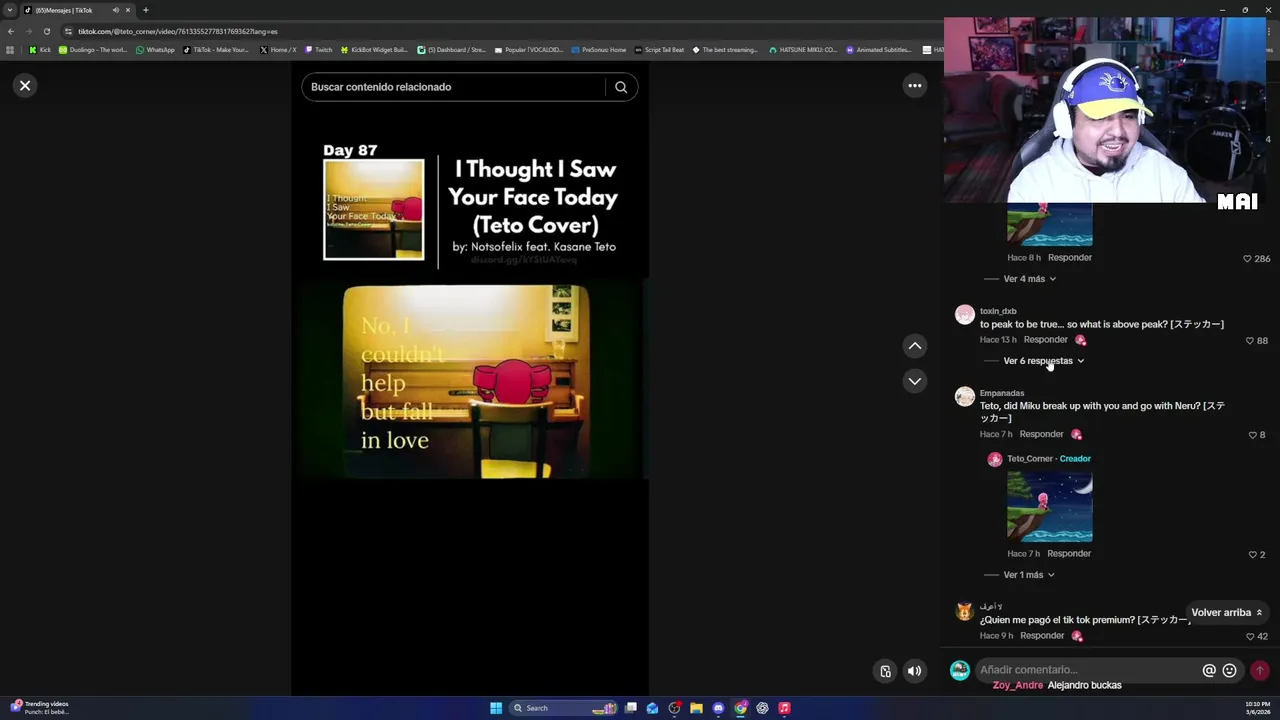Open the Home / X bookmark
The height and width of the screenshot is (720, 1280).
[278, 50]
